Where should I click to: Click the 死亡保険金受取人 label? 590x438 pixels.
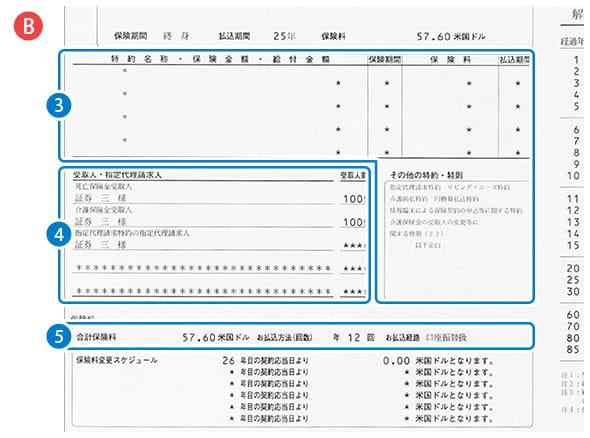[x=104, y=186]
